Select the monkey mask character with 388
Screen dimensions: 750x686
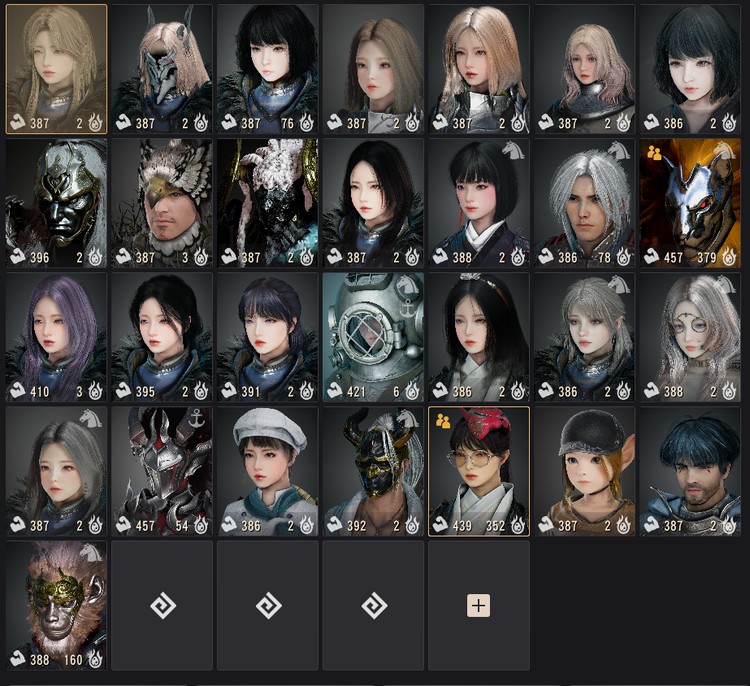point(56,606)
